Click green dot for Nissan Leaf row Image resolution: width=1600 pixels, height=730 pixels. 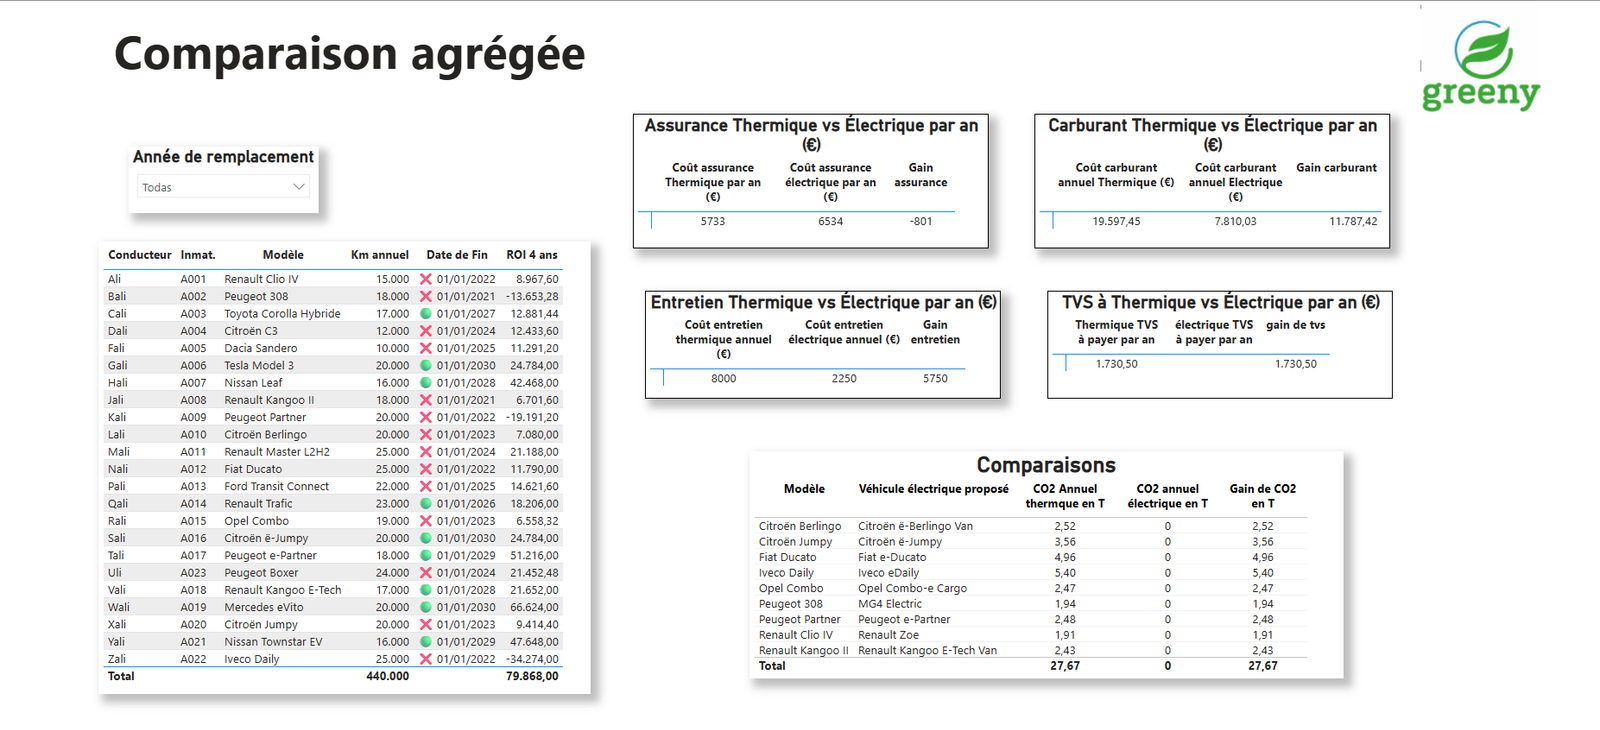coord(425,383)
